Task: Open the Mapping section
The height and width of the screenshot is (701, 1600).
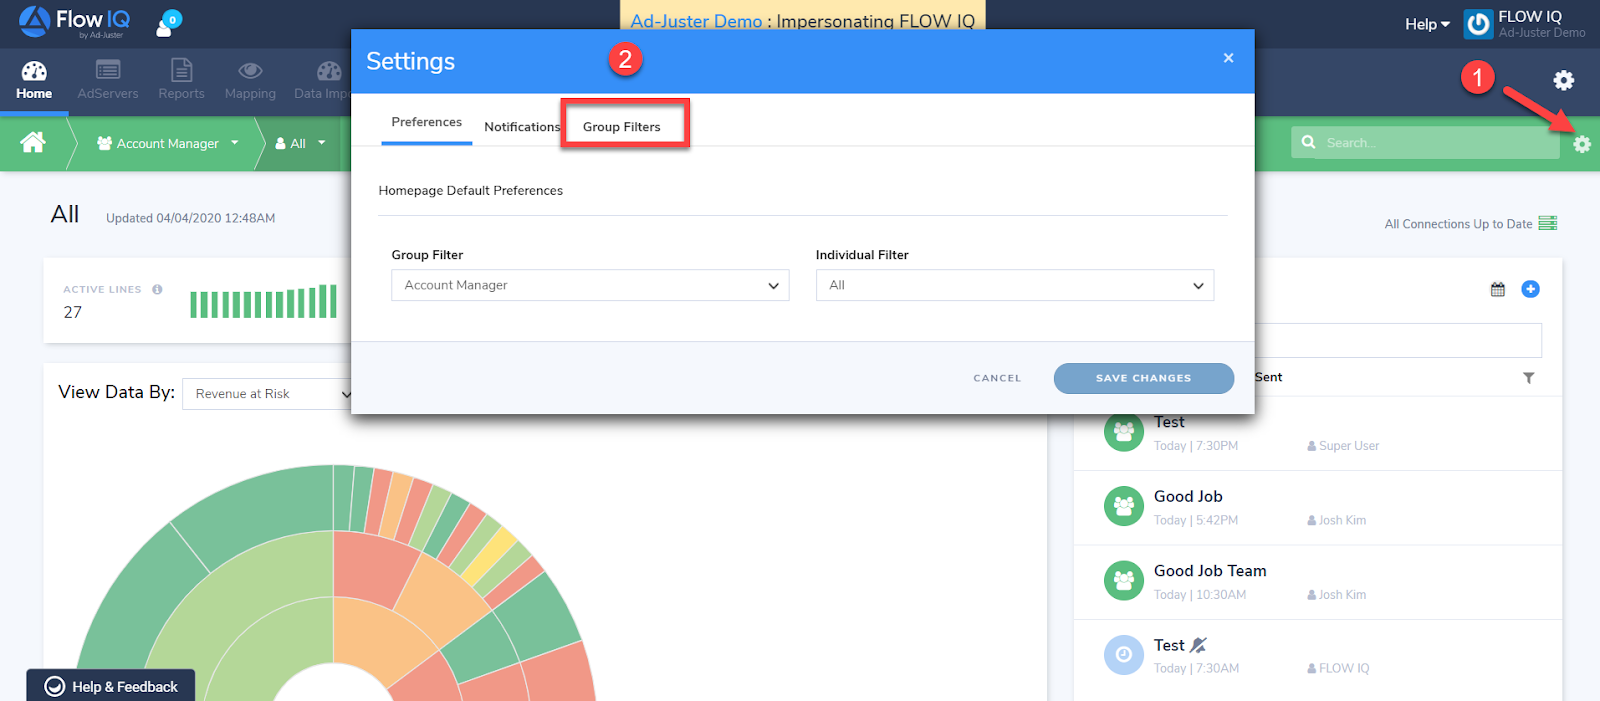Action: [250, 80]
